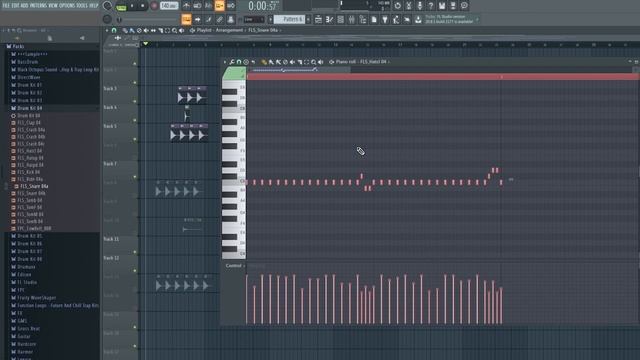Viewport: 640px width, 360px height.
Task: Open the playlist window menu arrow
Action: [107, 30]
